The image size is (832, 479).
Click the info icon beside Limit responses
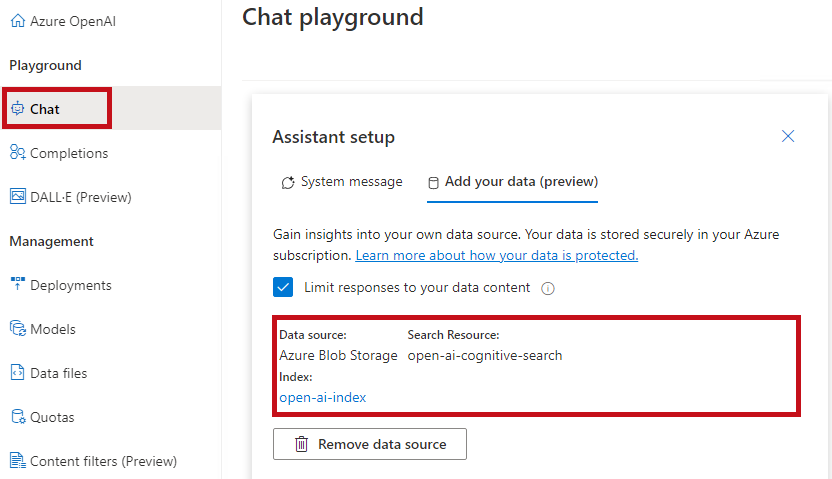548,288
